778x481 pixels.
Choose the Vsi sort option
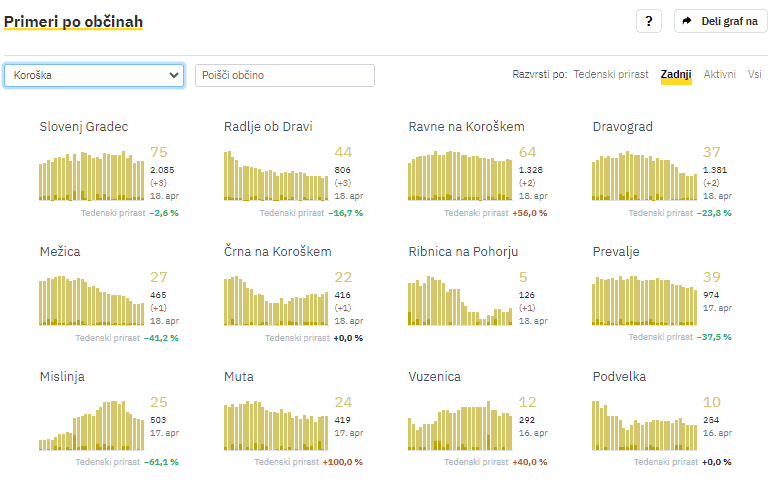[x=754, y=75]
